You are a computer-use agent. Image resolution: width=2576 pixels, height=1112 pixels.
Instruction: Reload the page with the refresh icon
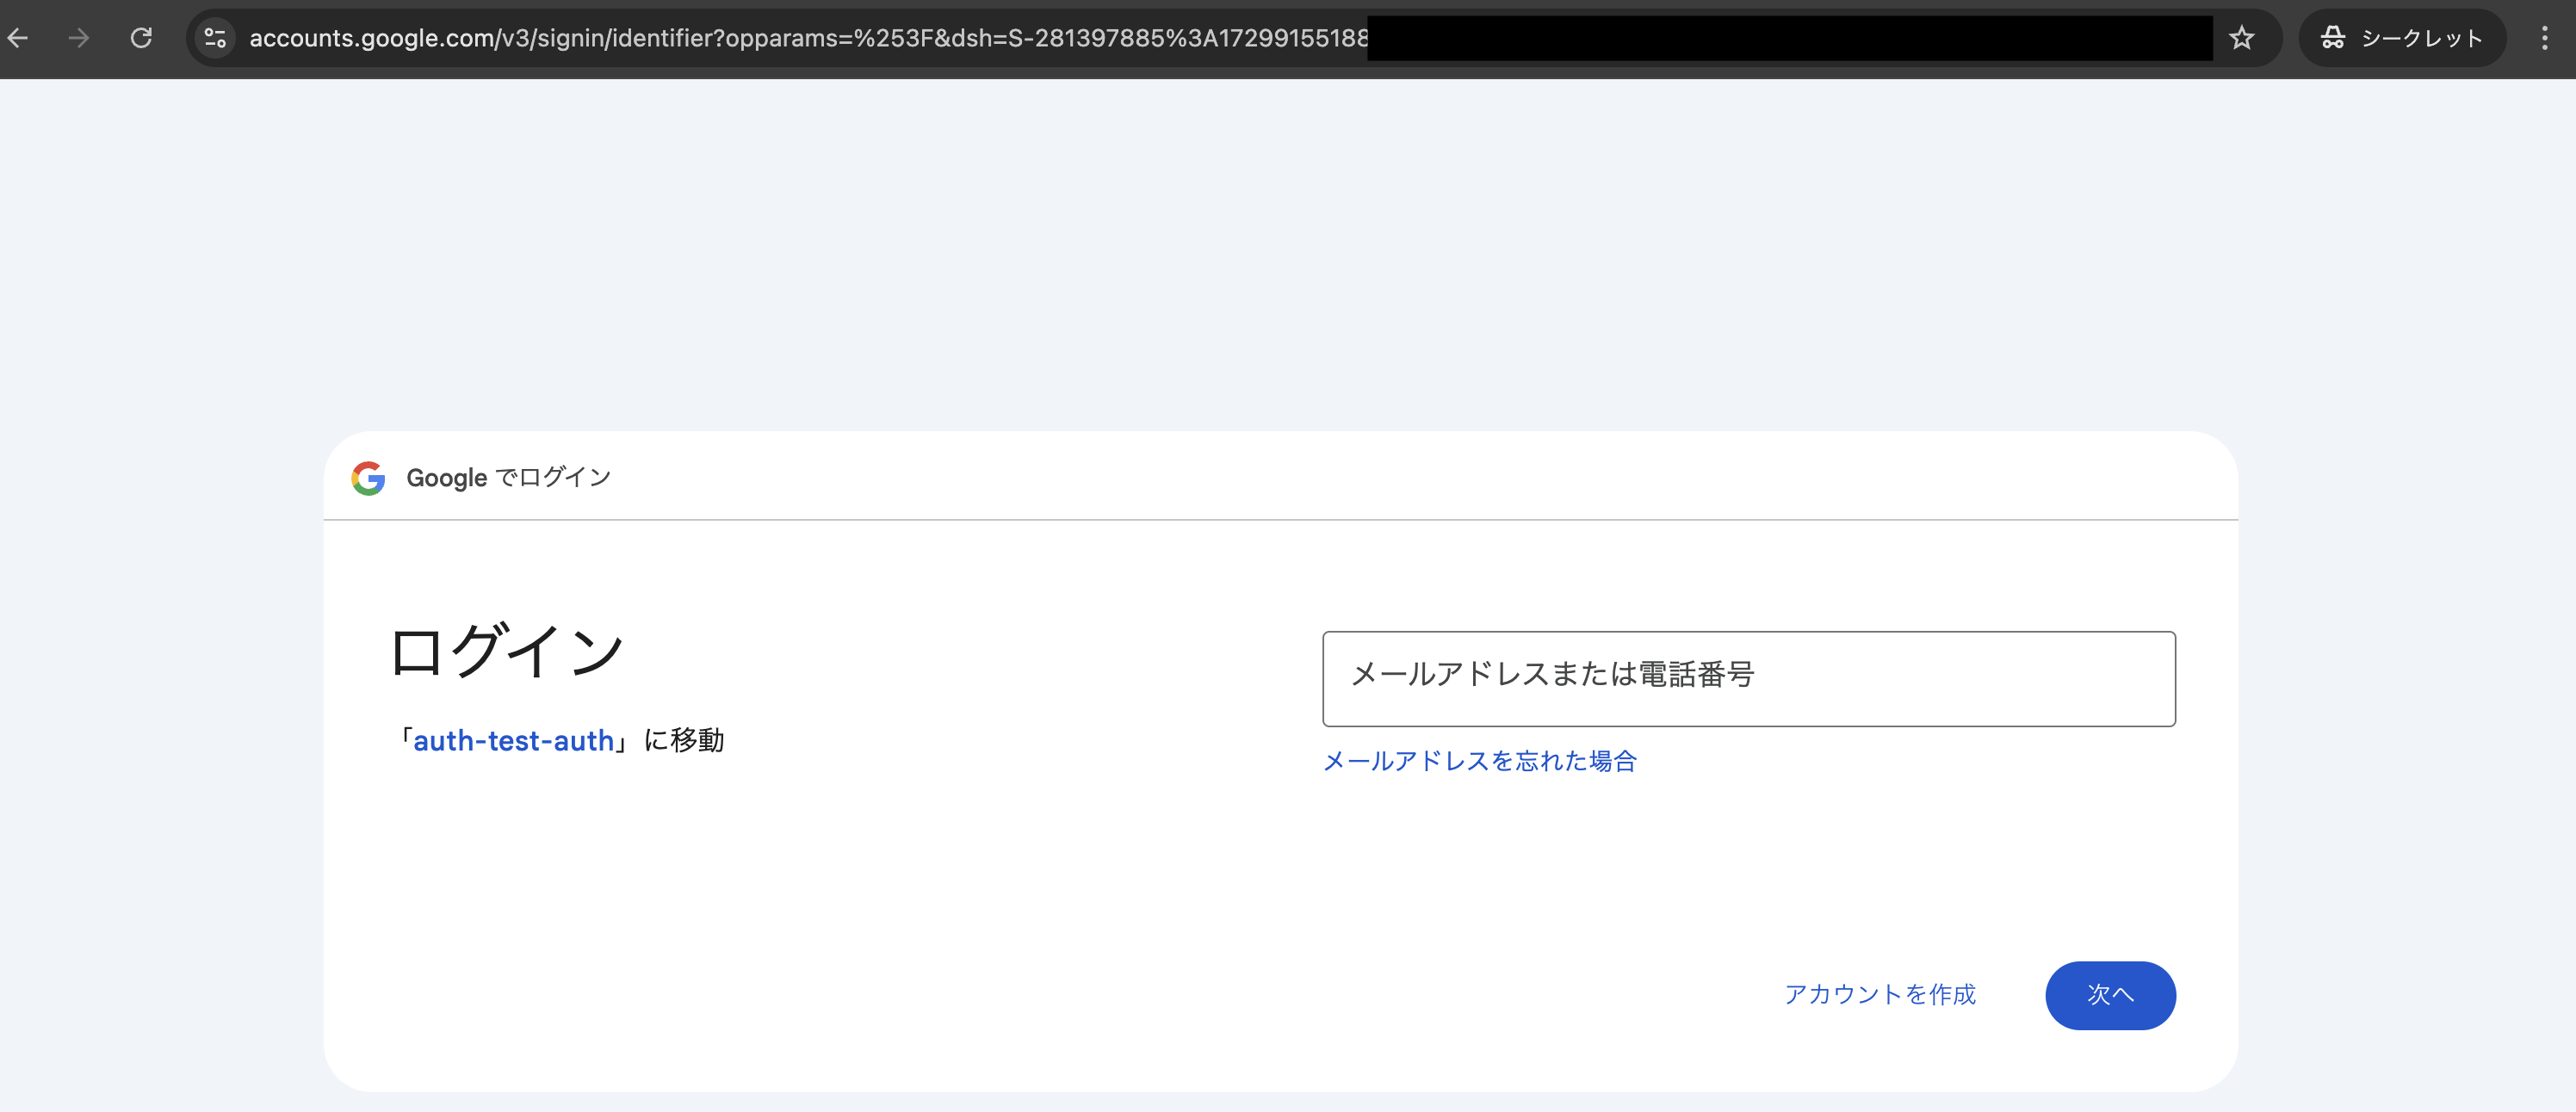(x=142, y=38)
